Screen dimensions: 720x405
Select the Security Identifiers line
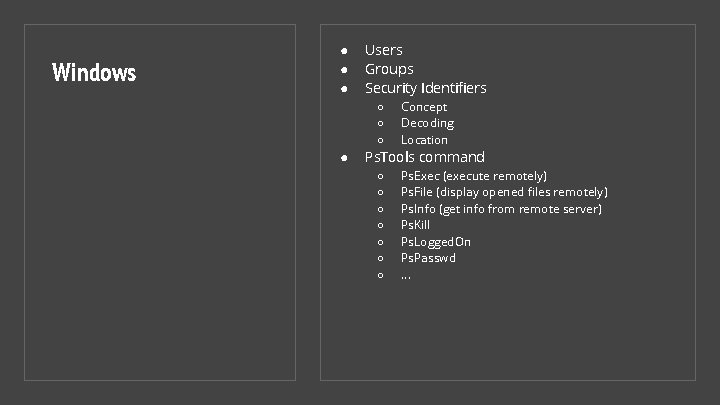(x=425, y=88)
